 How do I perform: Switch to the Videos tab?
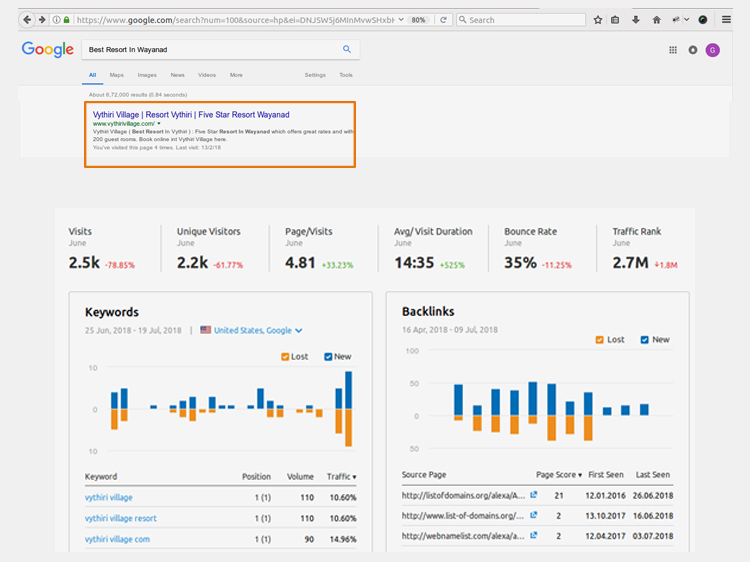(207, 75)
